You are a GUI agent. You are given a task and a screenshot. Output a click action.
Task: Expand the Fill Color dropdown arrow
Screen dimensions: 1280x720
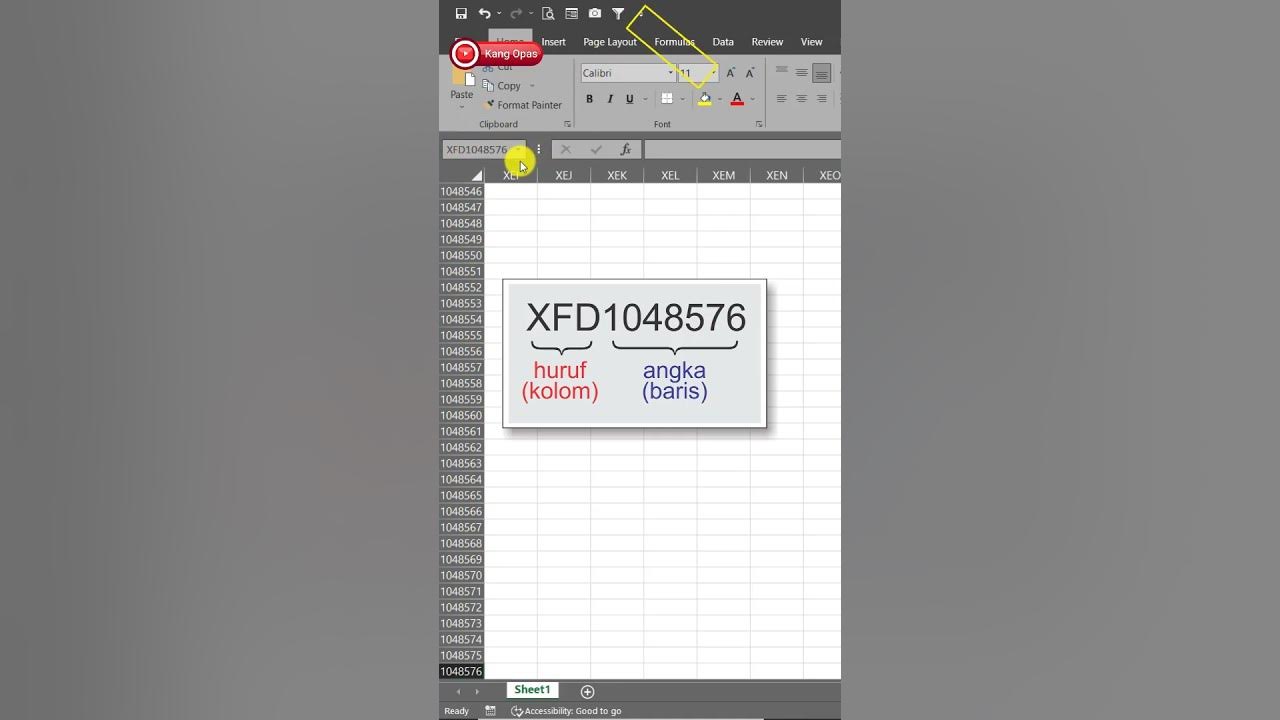point(720,99)
